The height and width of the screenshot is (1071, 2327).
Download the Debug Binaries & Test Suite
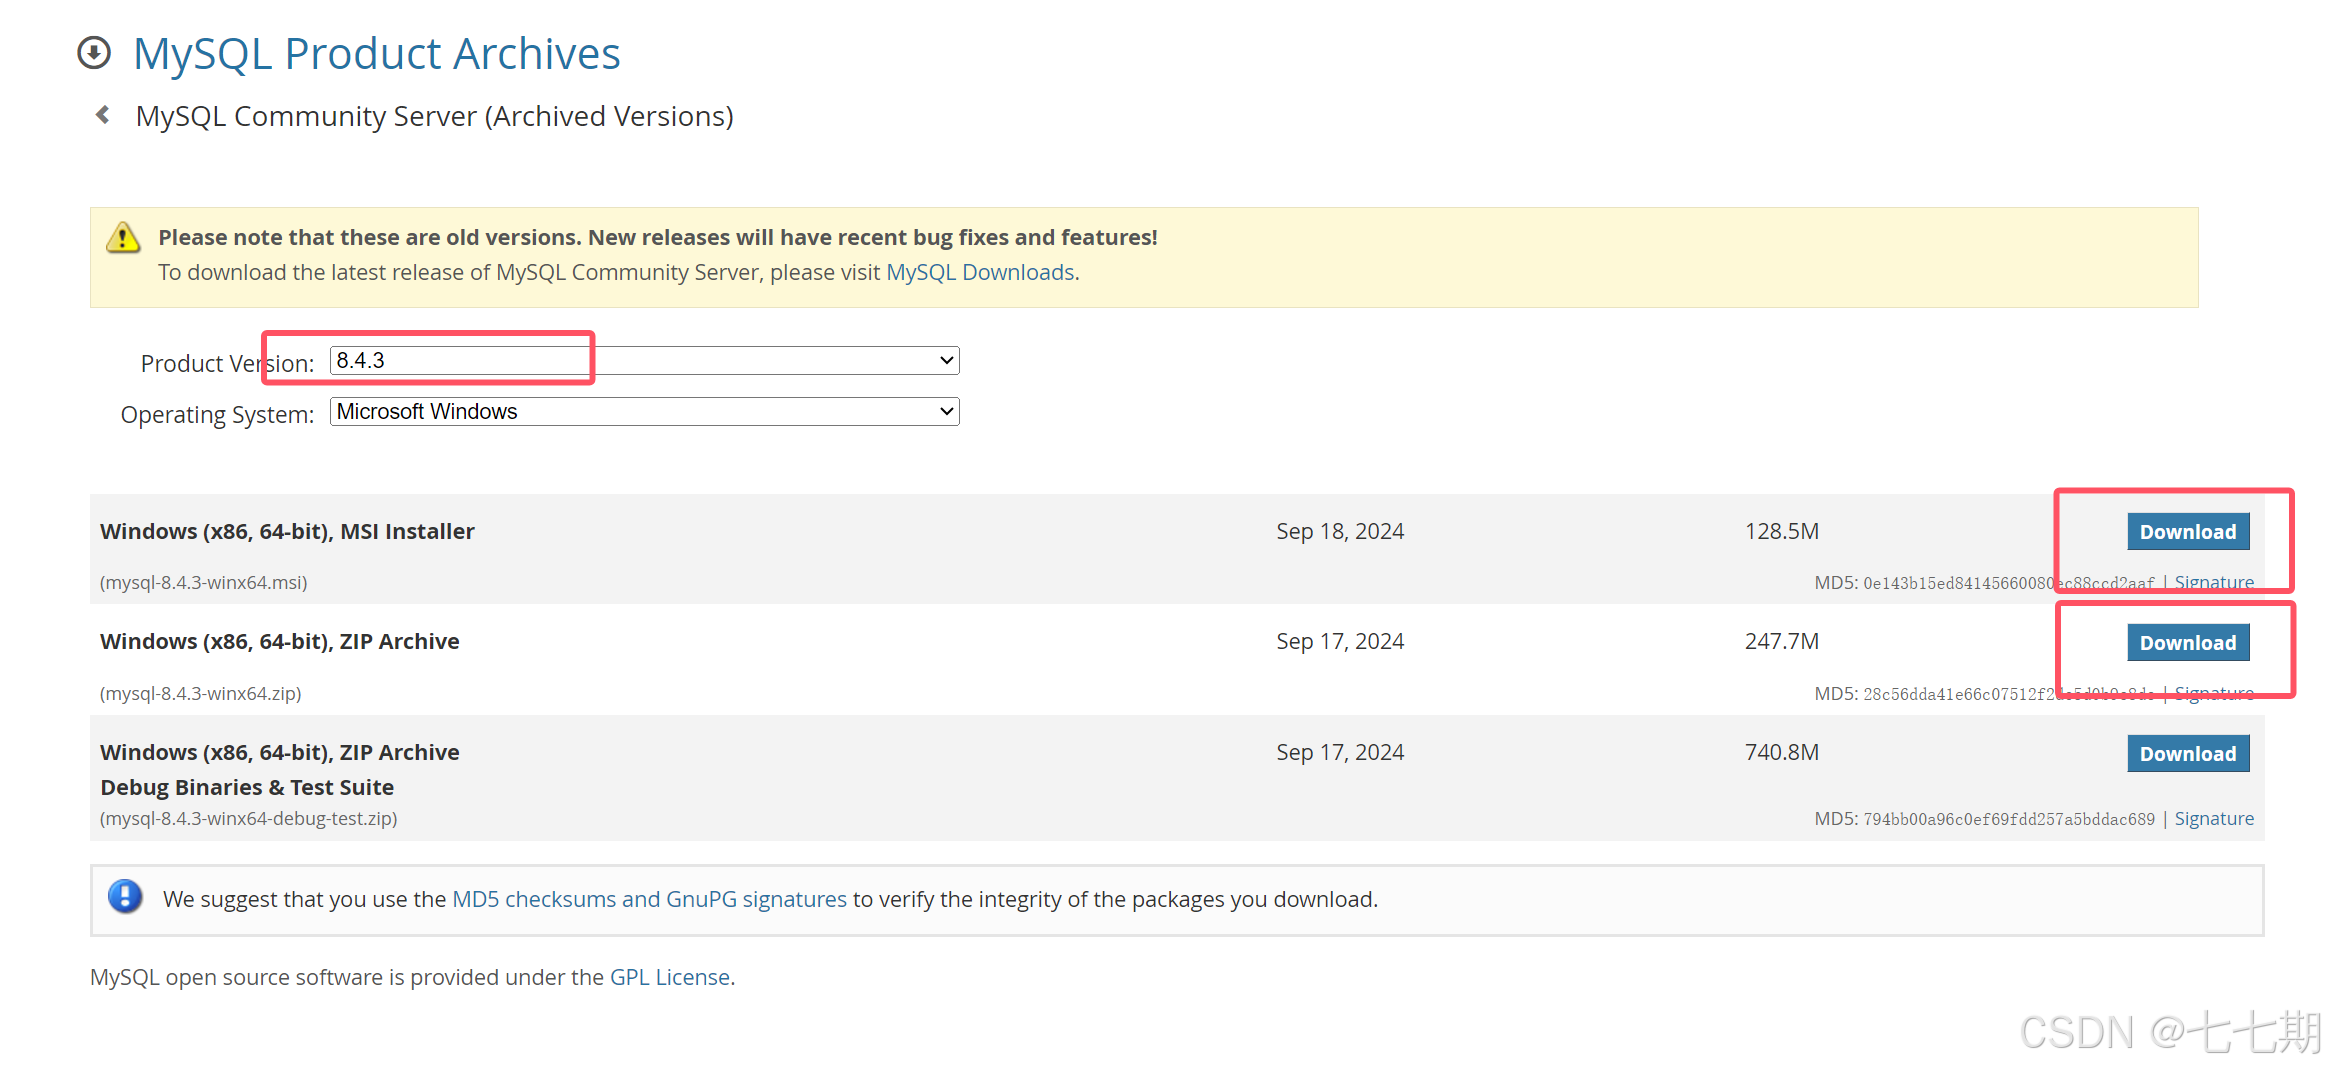pyautogui.click(x=2187, y=754)
